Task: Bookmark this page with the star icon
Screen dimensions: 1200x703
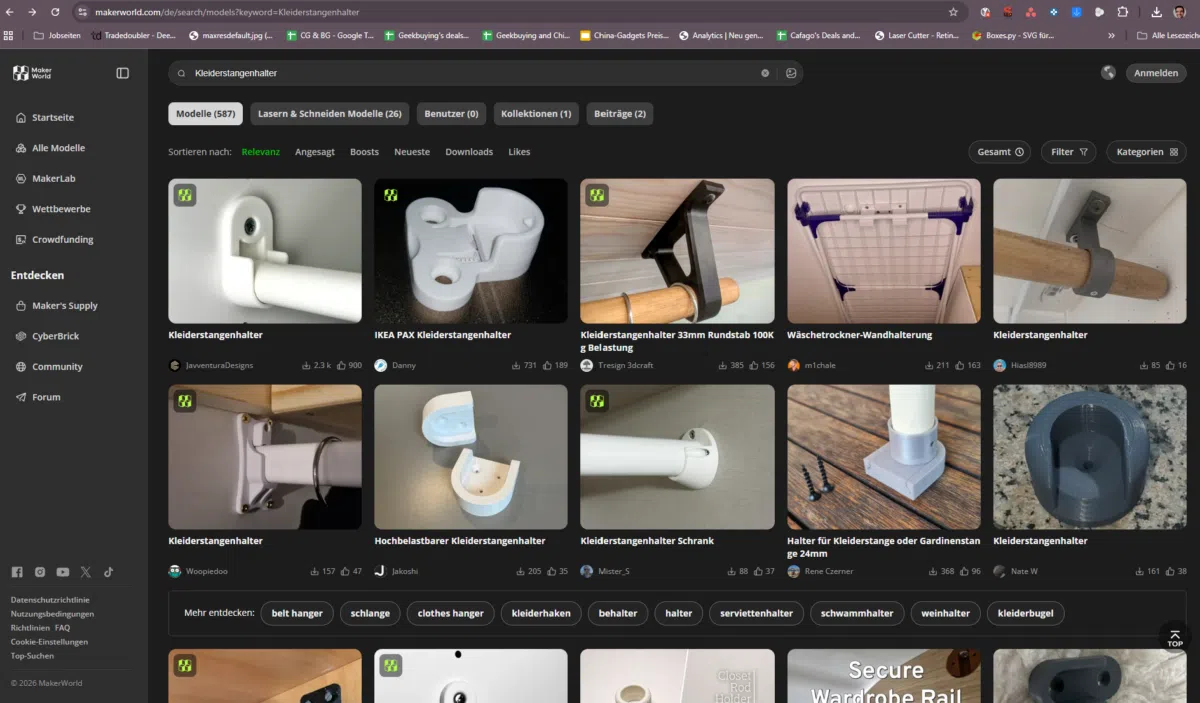Action: click(x=953, y=12)
